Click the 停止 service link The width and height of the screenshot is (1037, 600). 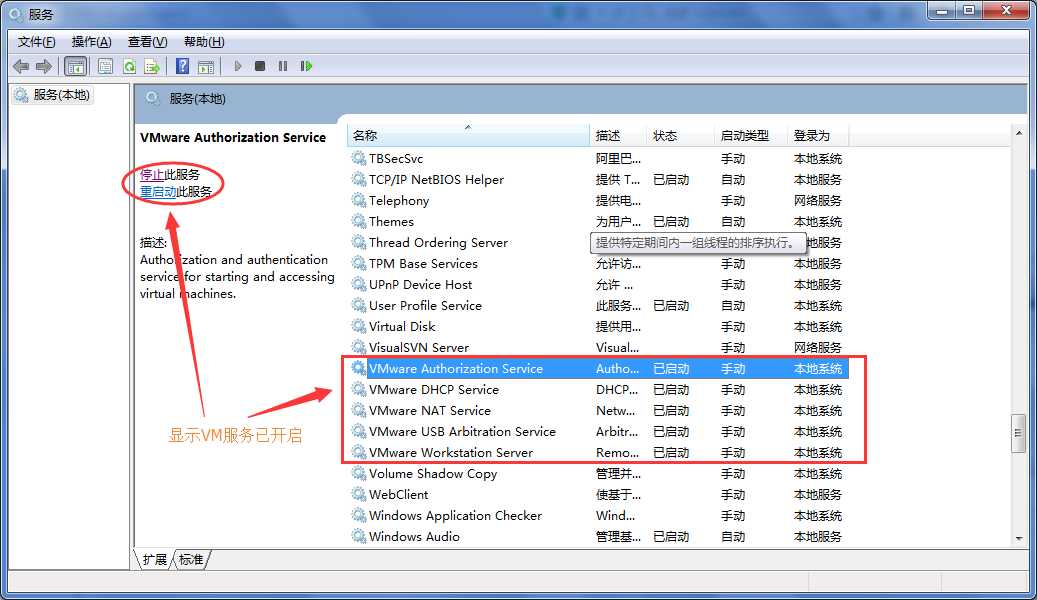click(x=151, y=175)
